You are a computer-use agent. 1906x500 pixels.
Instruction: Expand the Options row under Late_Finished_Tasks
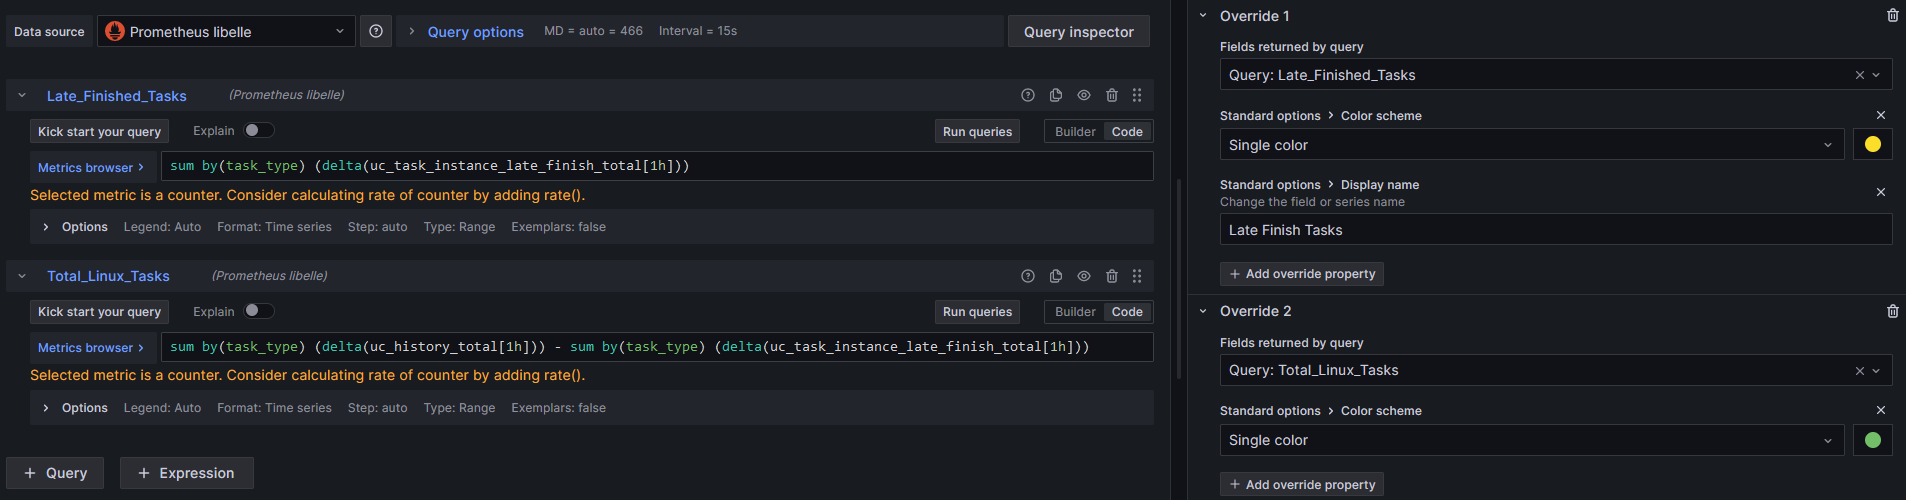coord(46,227)
